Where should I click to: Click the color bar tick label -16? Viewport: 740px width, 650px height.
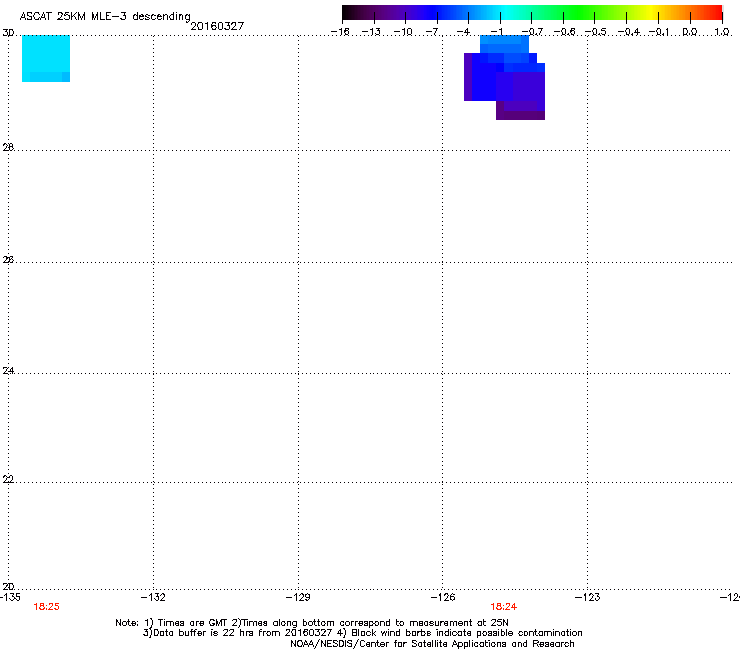340,32
